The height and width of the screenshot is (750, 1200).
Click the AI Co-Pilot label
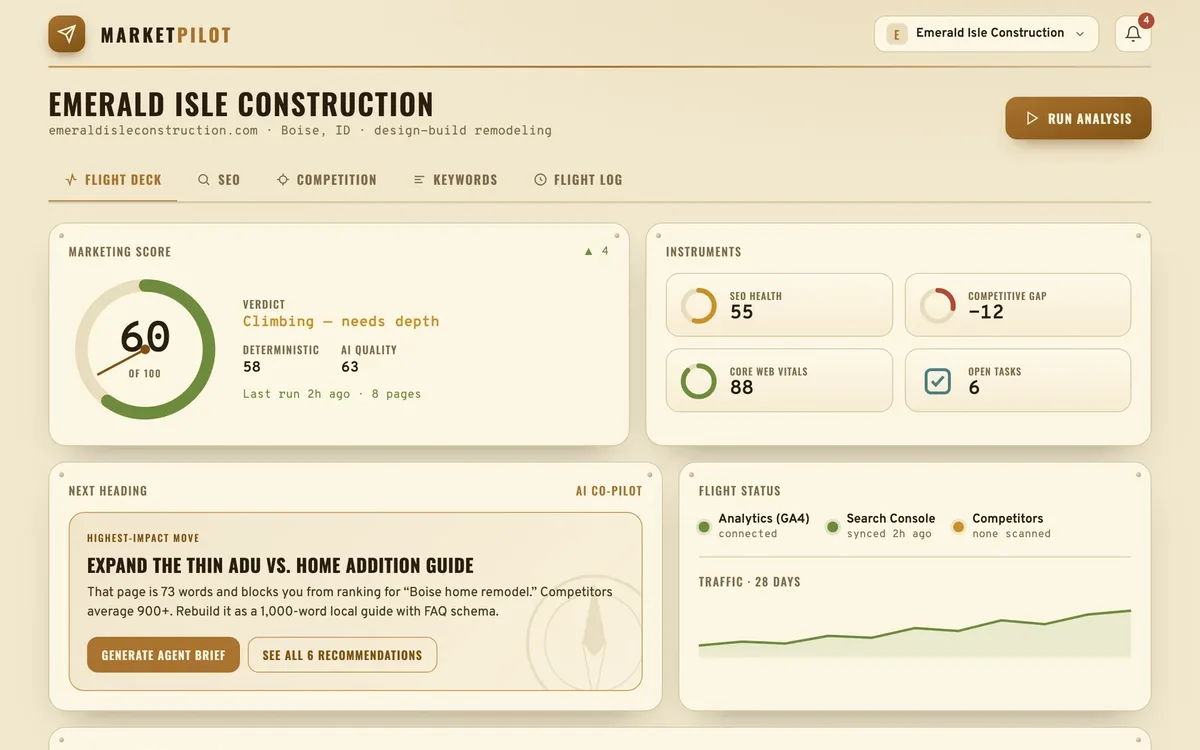[609, 491]
